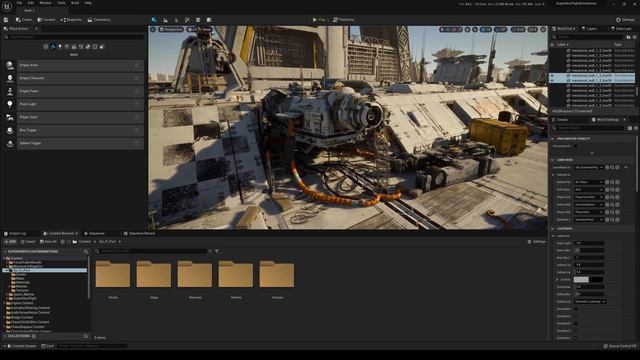The width and height of the screenshot is (640, 360).
Task: Maximize the viewport with corner icon
Action: pyautogui.click(x=543, y=29)
